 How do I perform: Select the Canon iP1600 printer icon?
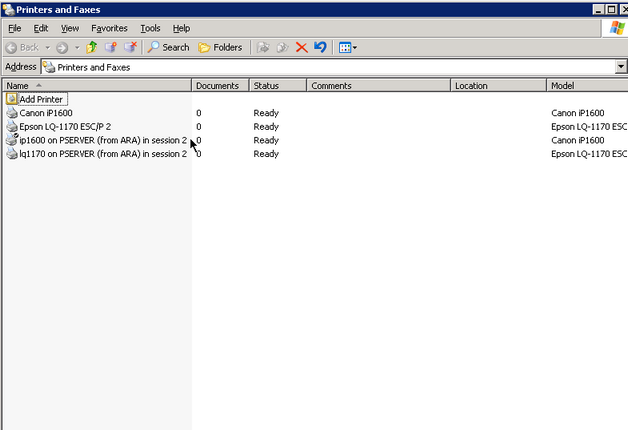click(x=12, y=113)
